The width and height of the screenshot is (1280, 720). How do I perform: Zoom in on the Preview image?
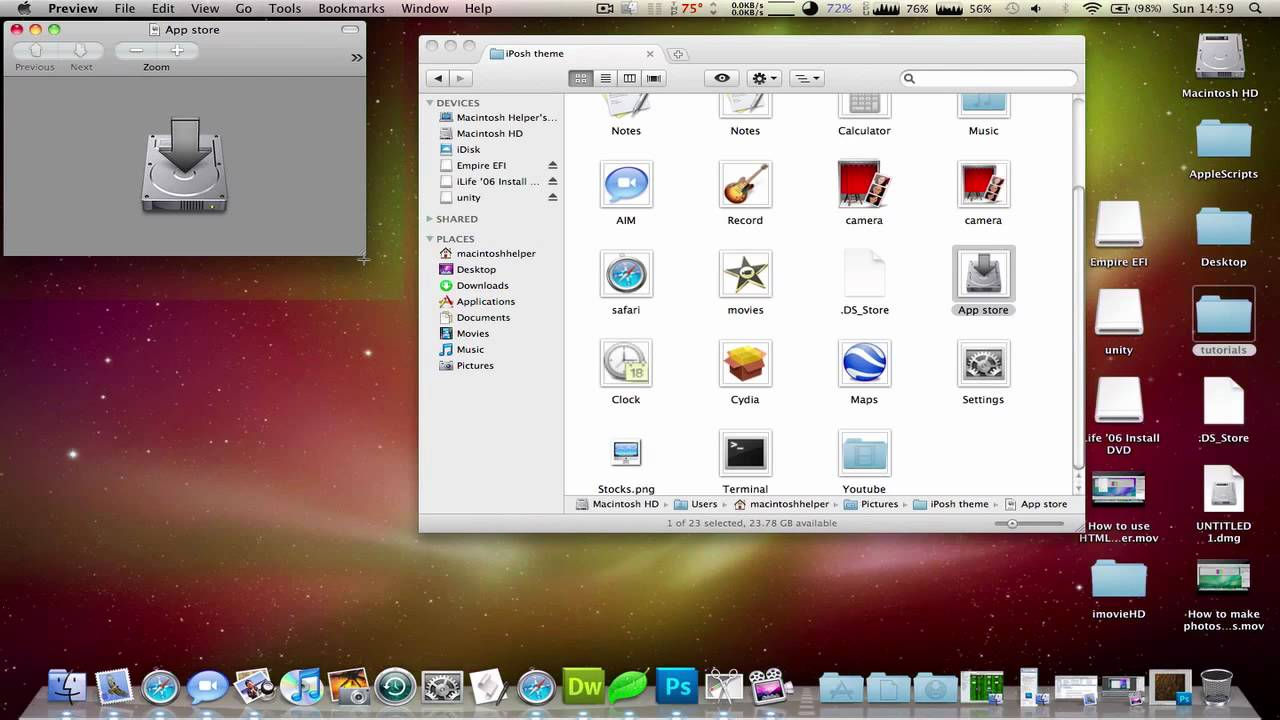177,50
